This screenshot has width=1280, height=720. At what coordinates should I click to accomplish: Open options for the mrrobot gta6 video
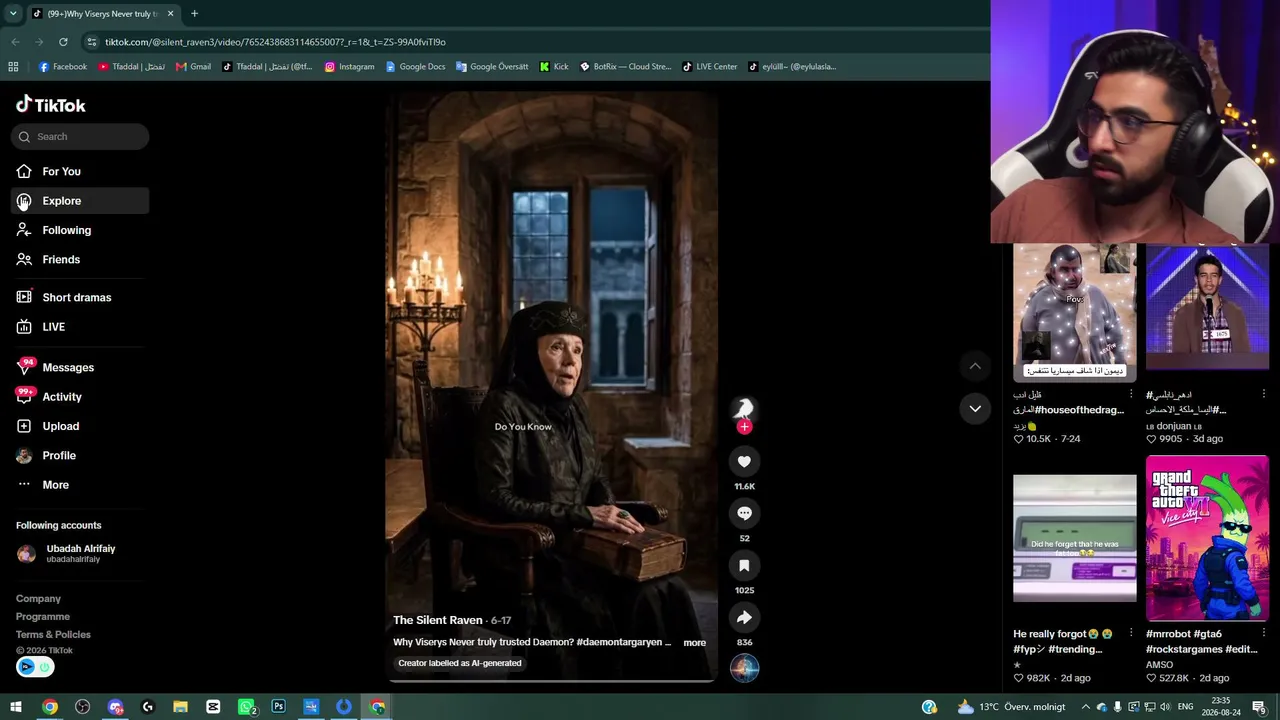click(1264, 633)
